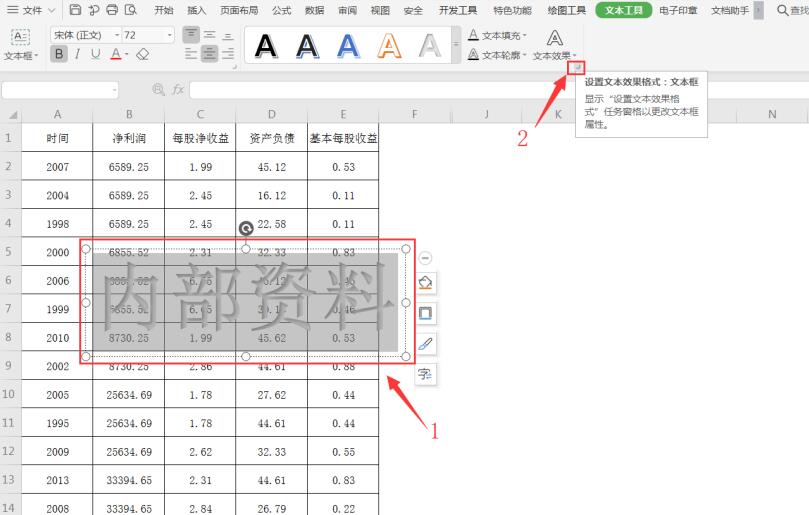The width and height of the screenshot is (809, 515).
Task: Toggle Bold formatting button
Action: (x=59, y=54)
